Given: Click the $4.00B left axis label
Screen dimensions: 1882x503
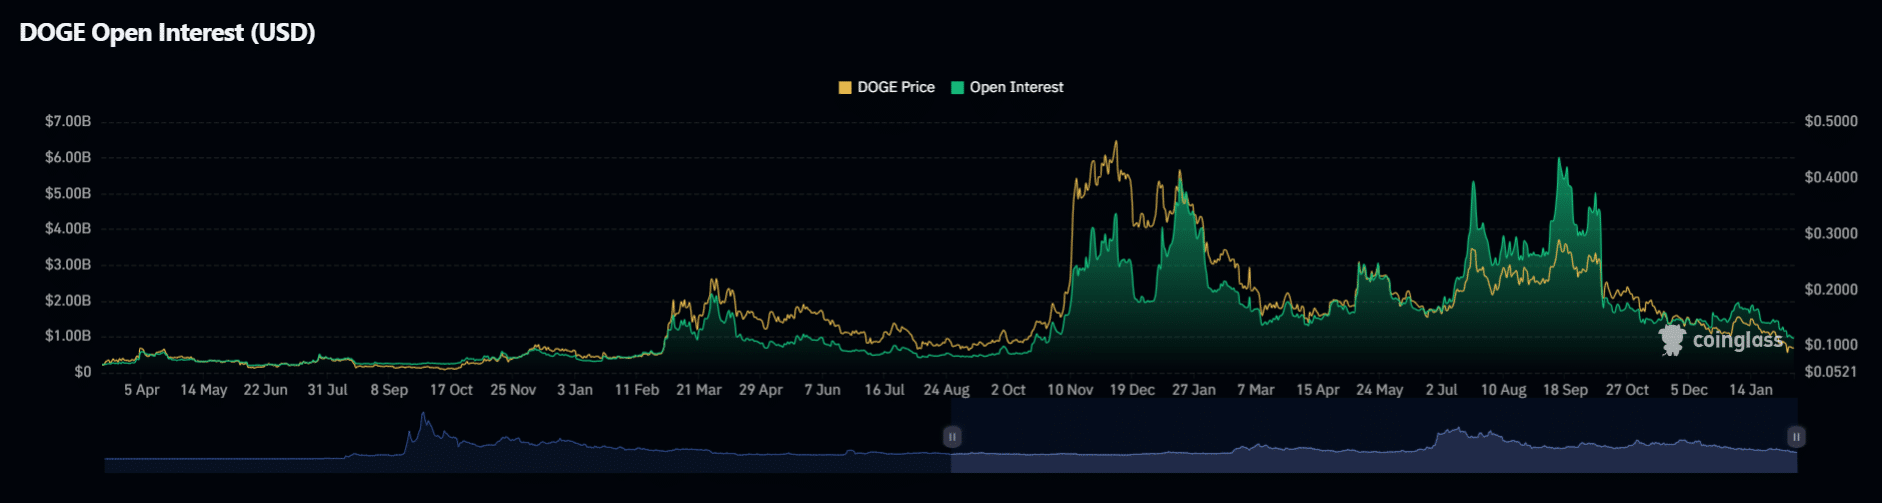Looking at the screenshot, I should [68, 228].
